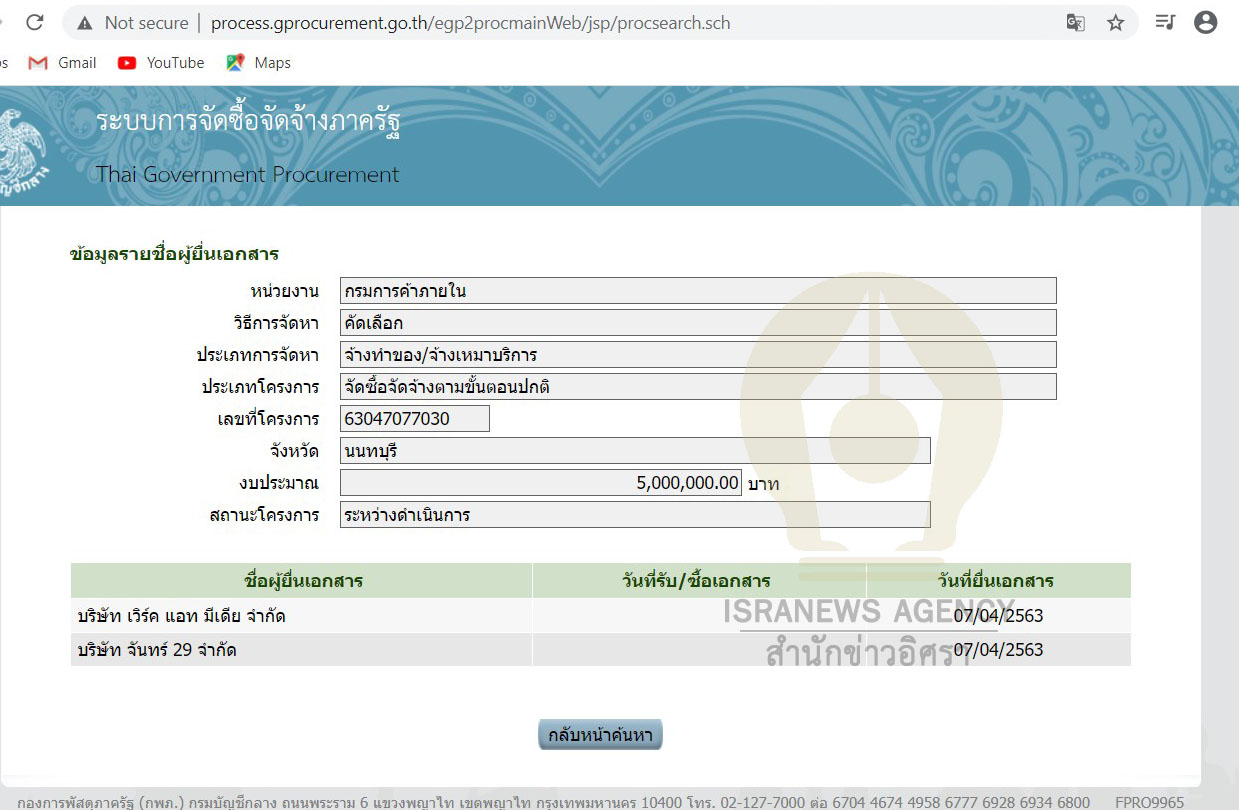The height and width of the screenshot is (810, 1239).
Task: Click the Google Translate icon in address bar
Action: (1075, 23)
